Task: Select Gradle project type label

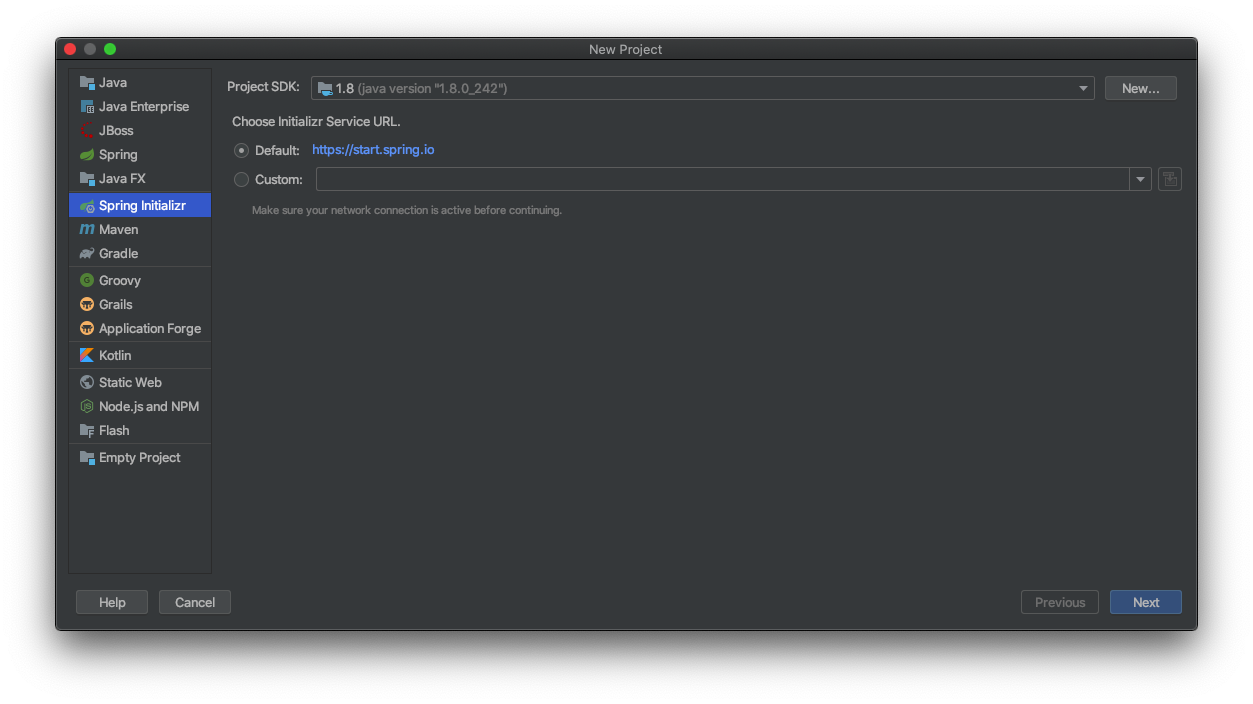Action: [119, 253]
